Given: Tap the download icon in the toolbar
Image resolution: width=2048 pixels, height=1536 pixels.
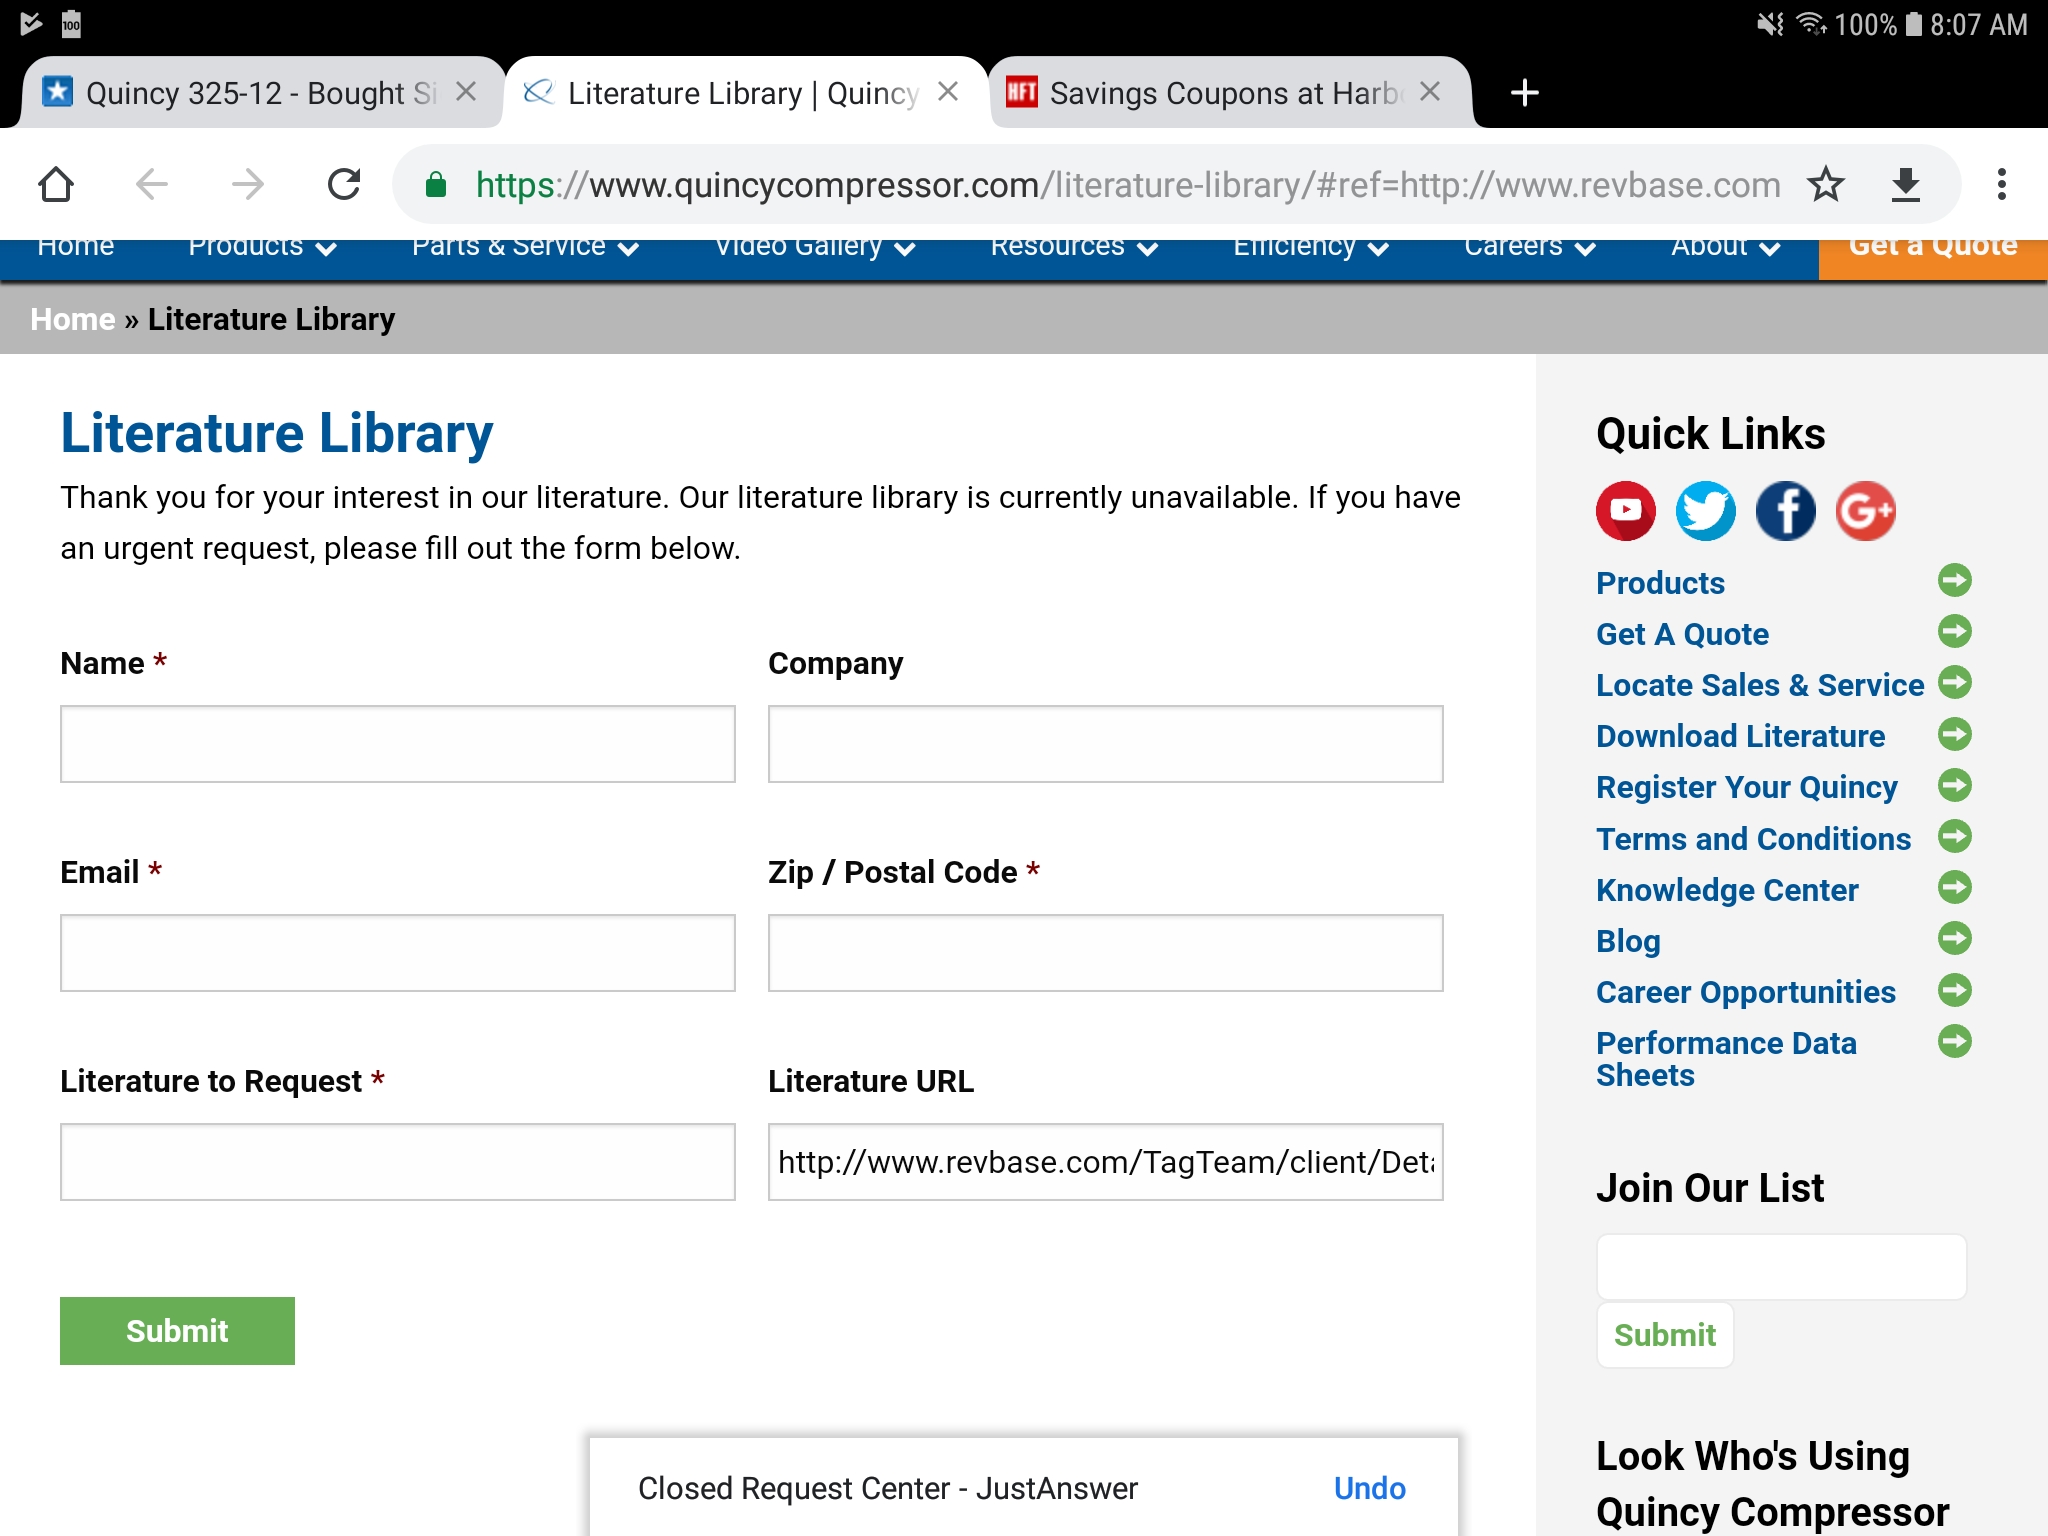Looking at the screenshot, I should click(x=1906, y=184).
